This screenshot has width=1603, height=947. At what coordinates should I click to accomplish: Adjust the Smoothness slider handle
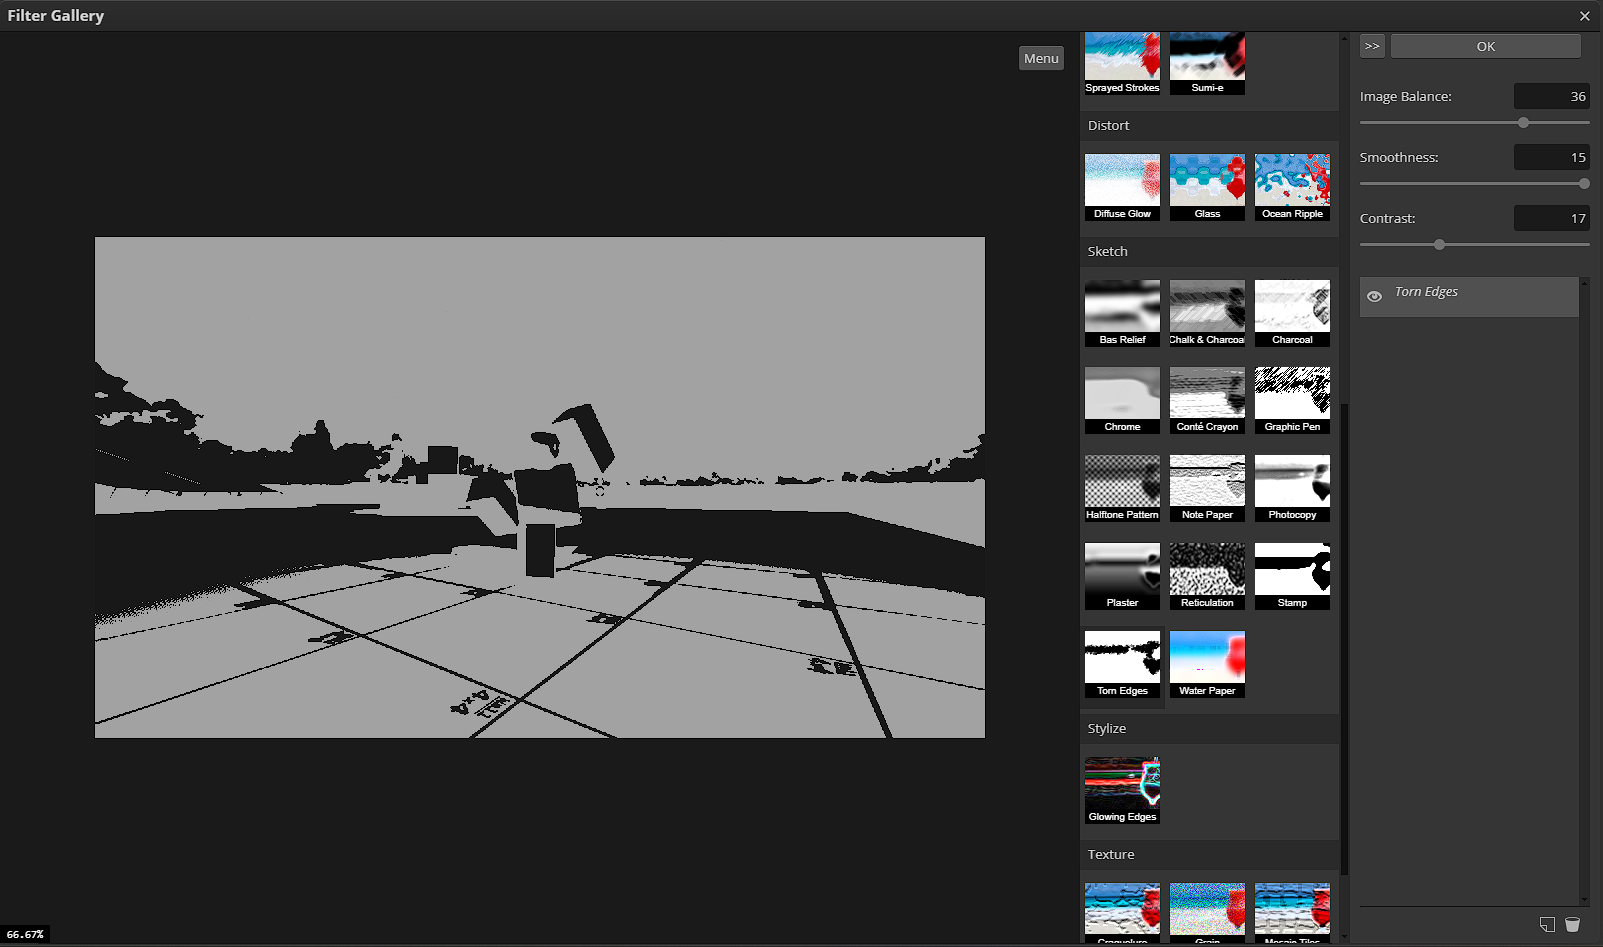tap(1583, 183)
